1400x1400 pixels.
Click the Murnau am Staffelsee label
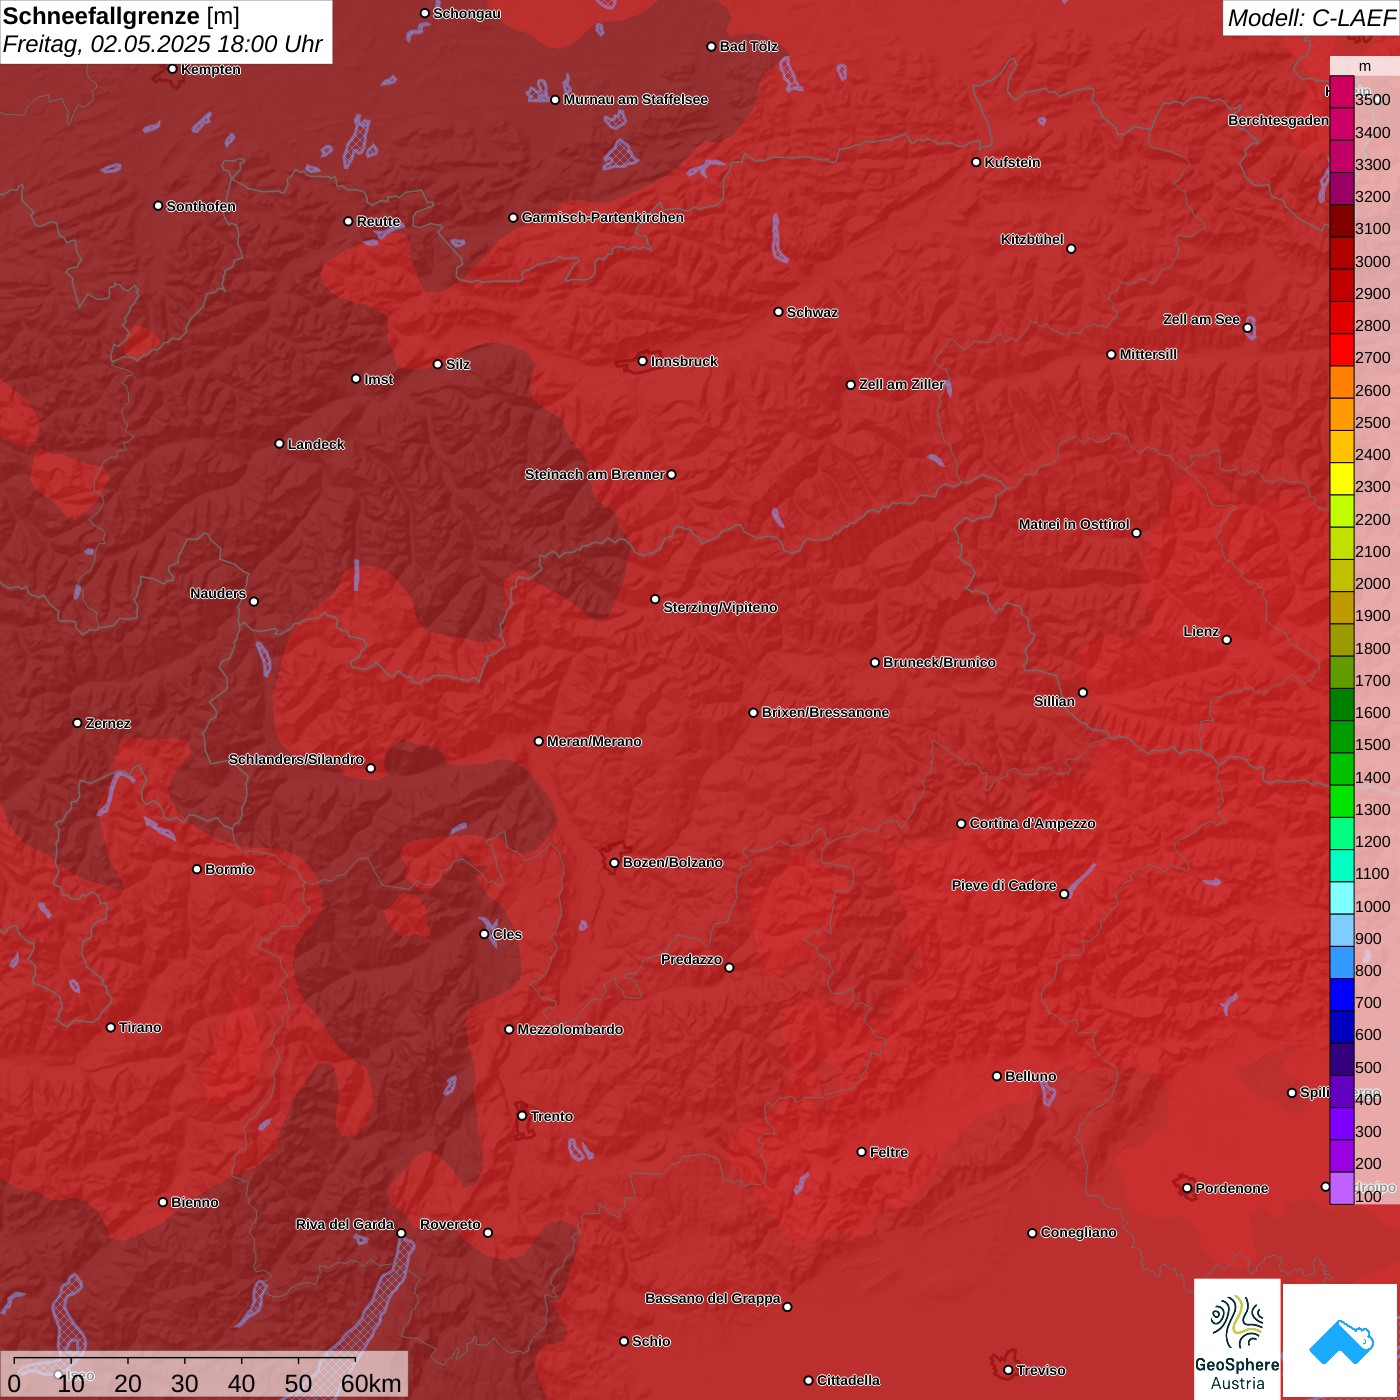pos(636,99)
